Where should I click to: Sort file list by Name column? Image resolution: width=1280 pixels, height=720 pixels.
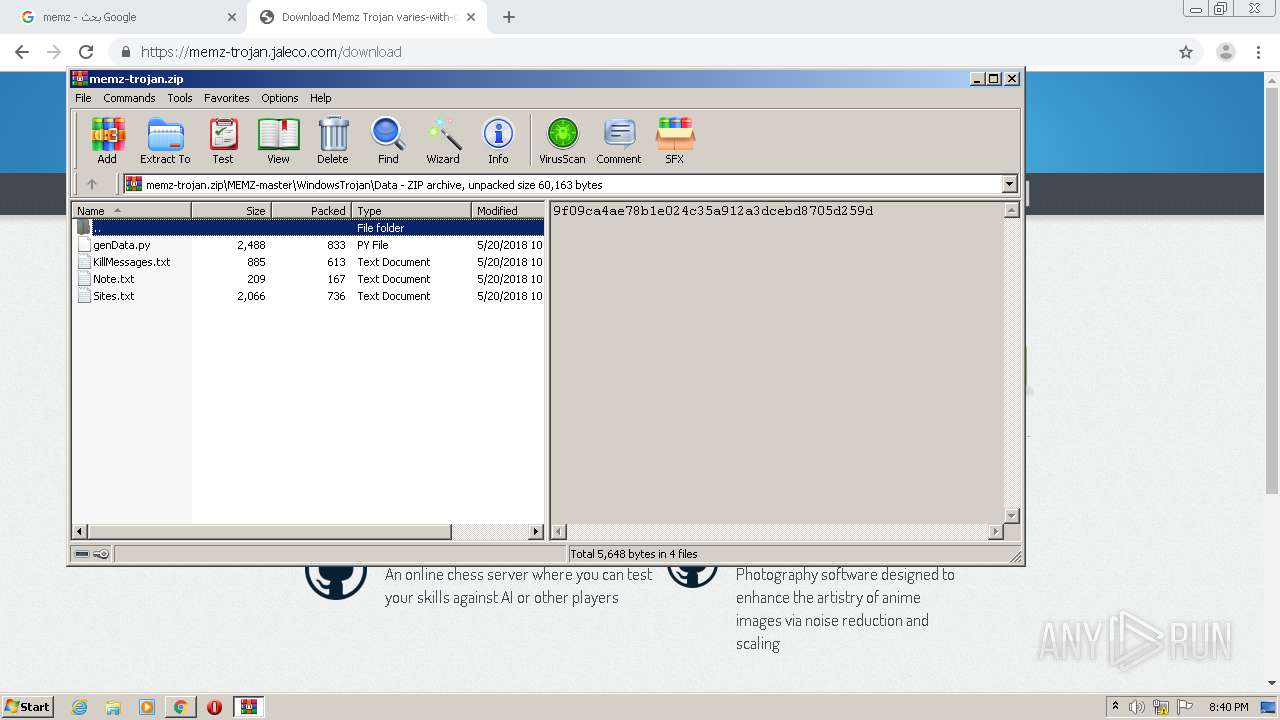[131, 211]
